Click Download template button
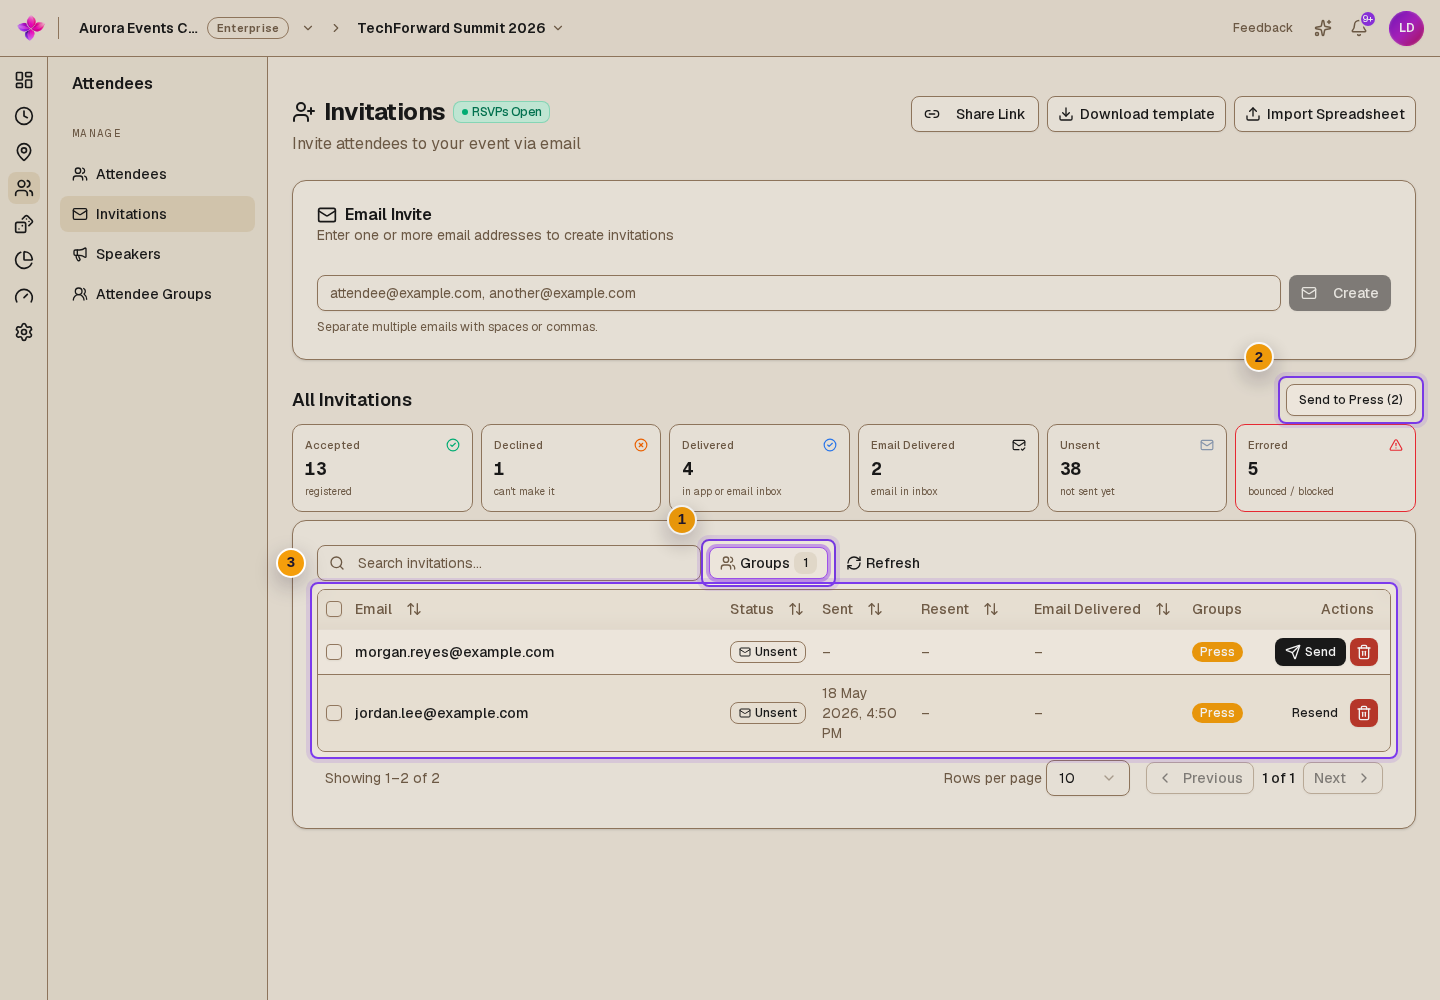This screenshot has height=1000, width=1440. (1136, 114)
